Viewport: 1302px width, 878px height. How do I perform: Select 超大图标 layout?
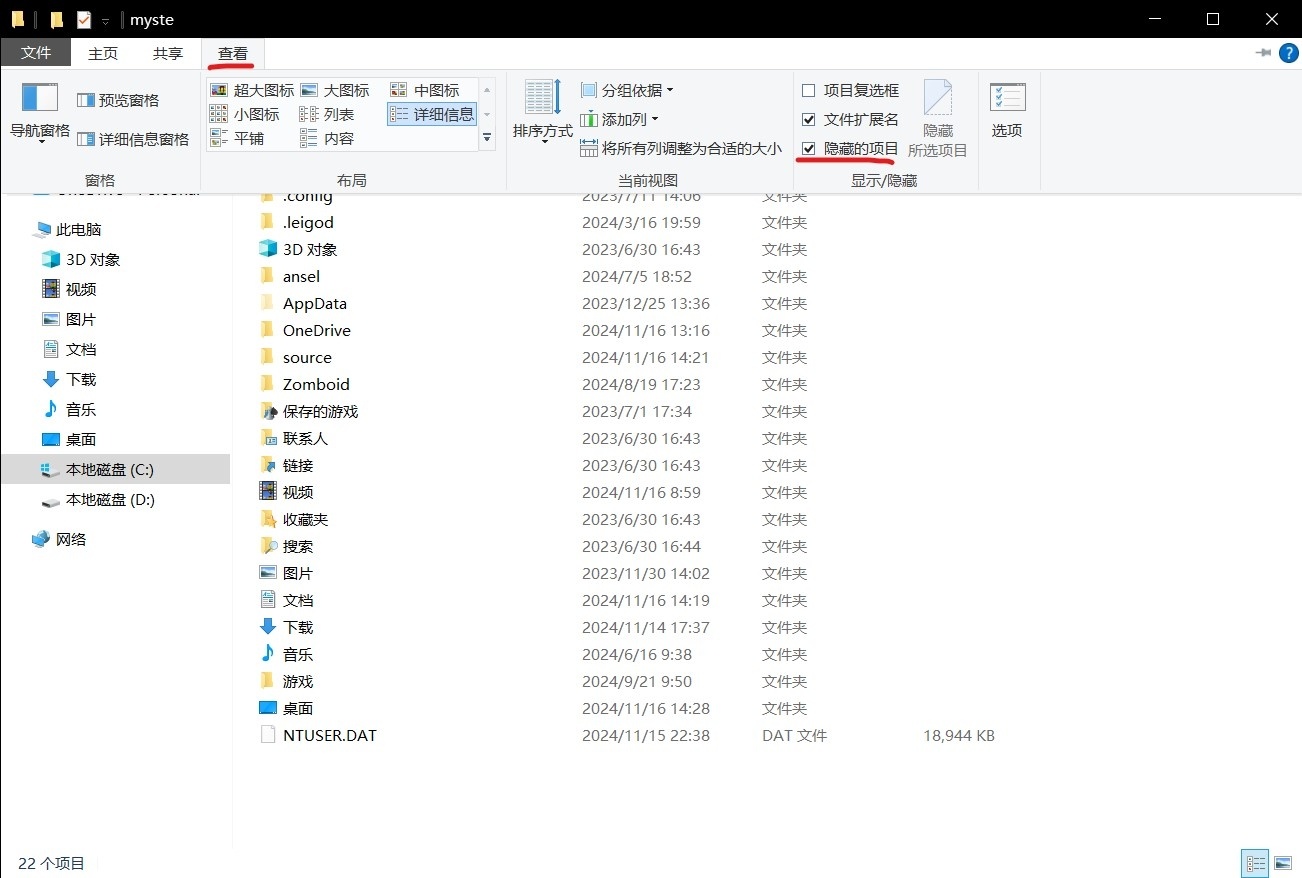[252, 90]
